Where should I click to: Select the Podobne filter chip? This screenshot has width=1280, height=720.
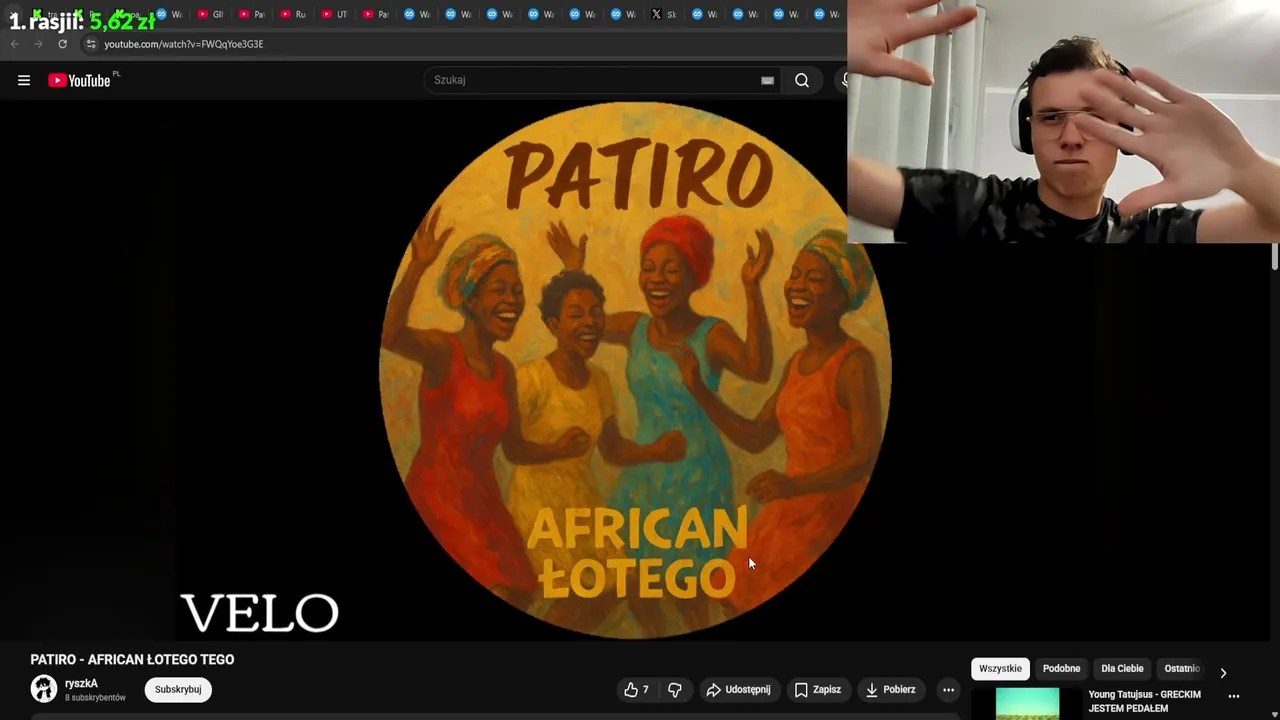[1061, 669]
